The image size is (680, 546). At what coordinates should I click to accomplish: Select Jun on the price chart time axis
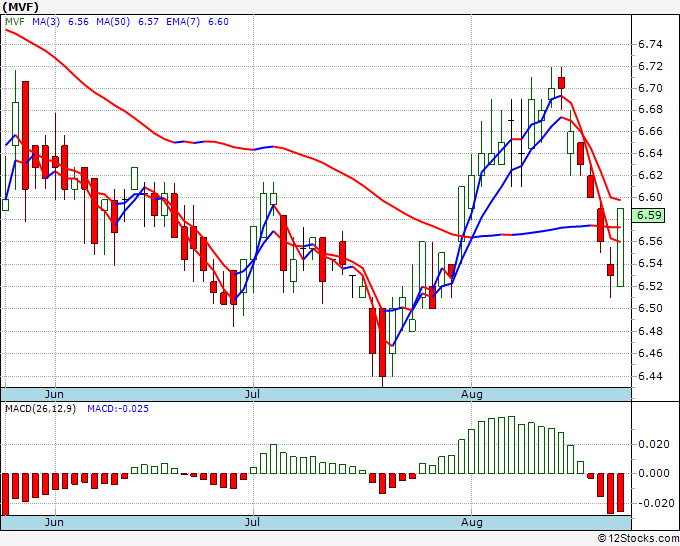click(x=54, y=394)
